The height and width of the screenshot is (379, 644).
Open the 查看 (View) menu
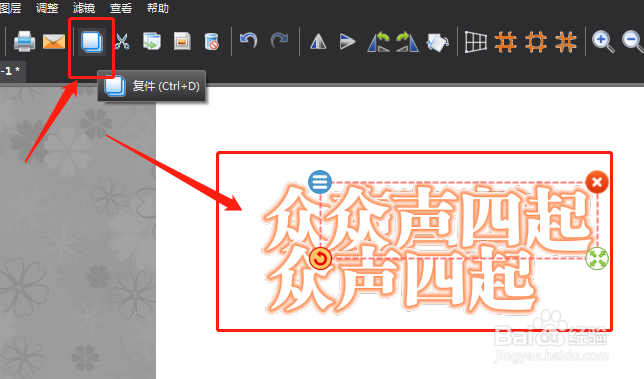point(121,8)
